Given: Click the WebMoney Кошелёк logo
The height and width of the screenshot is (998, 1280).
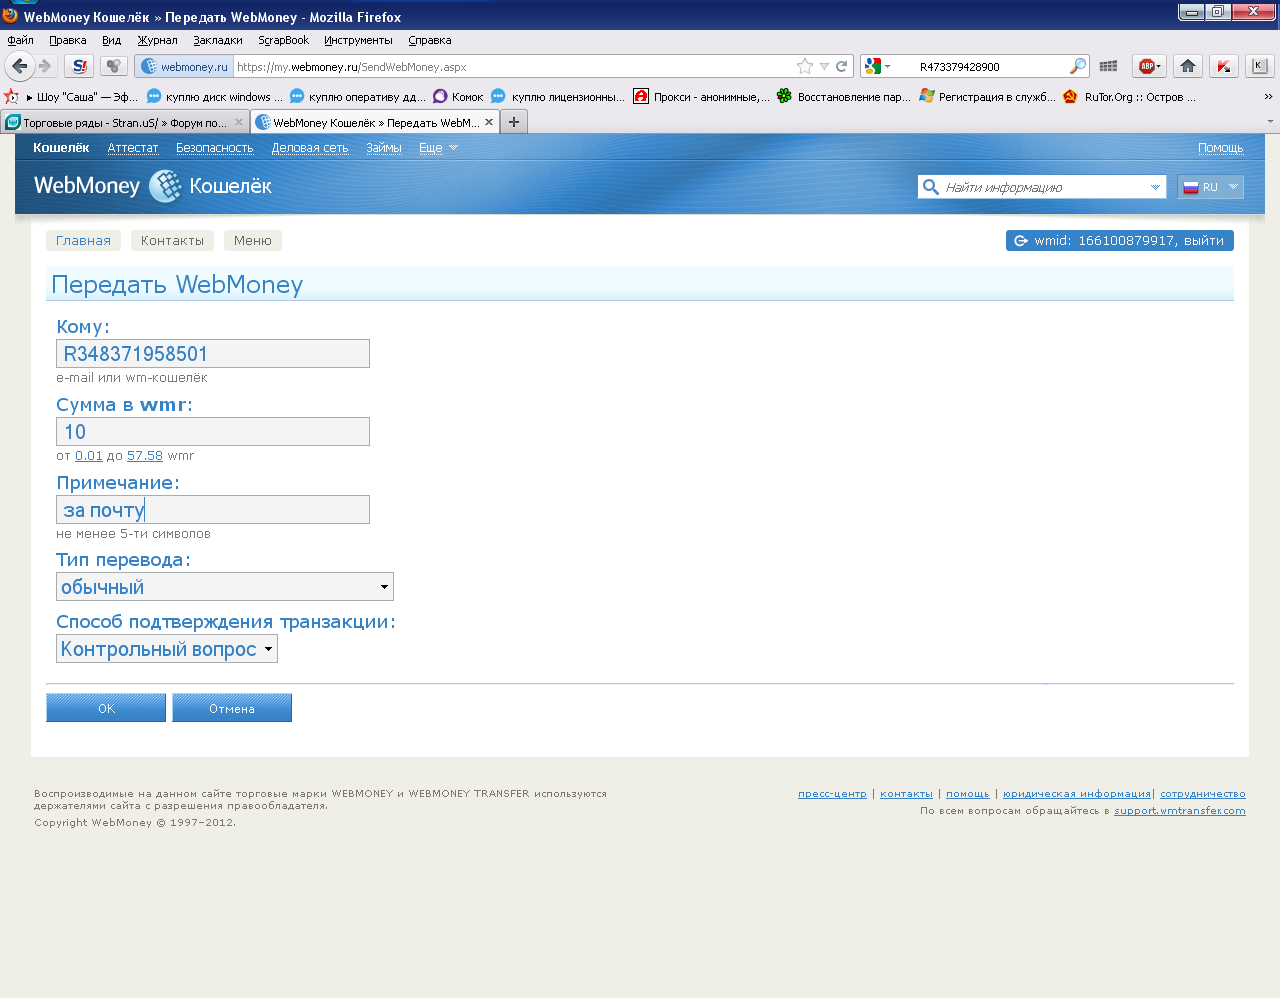Looking at the screenshot, I should 153,186.
